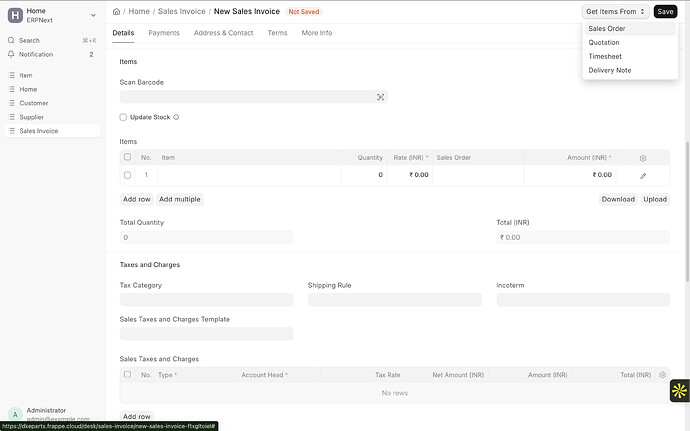This screenshot has height=431, width=690.
Task: Switch to the Payments tab
Action: pos(164,33)
